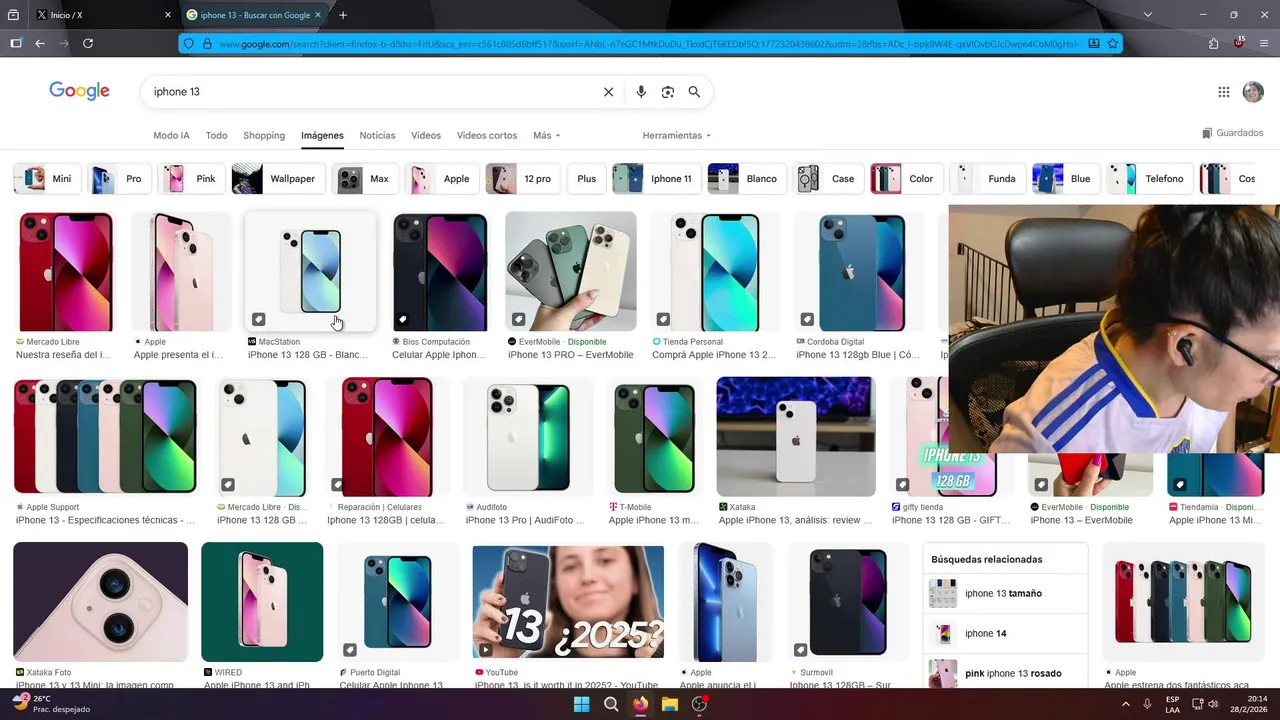Image resolution: width=1280 pixels, height=720 pixels.
Task: Reload the page with the refresh icon
Action: [x=88, y=43]
